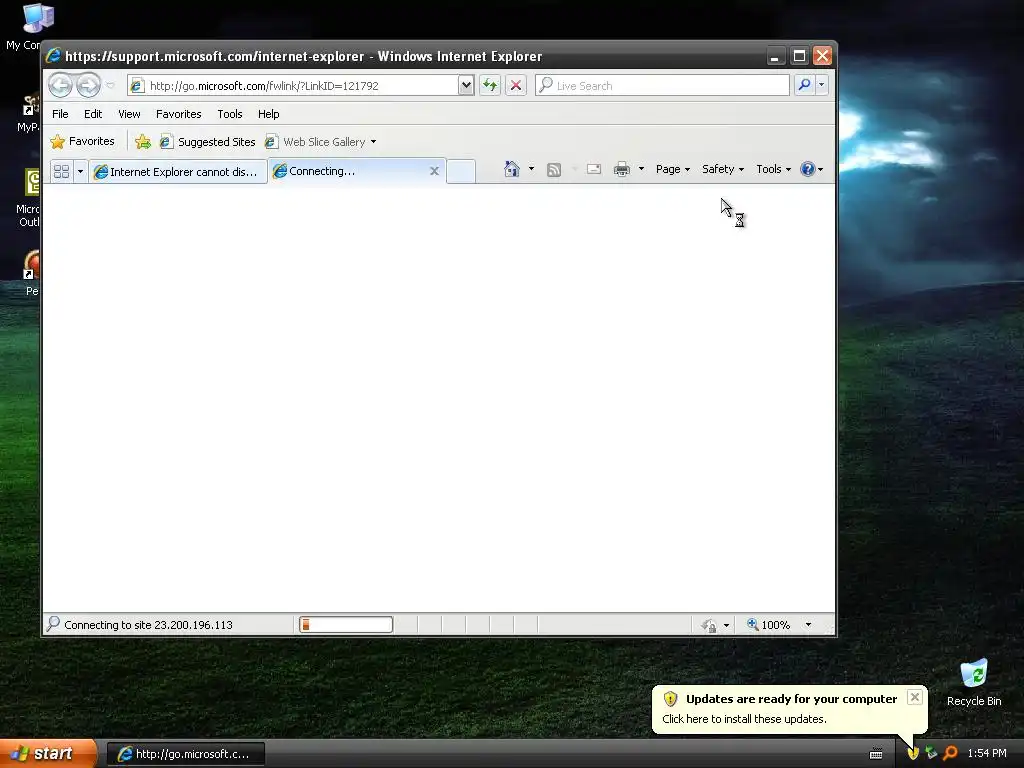
Task: Click the security zone status icon
Action: (709, 626)
